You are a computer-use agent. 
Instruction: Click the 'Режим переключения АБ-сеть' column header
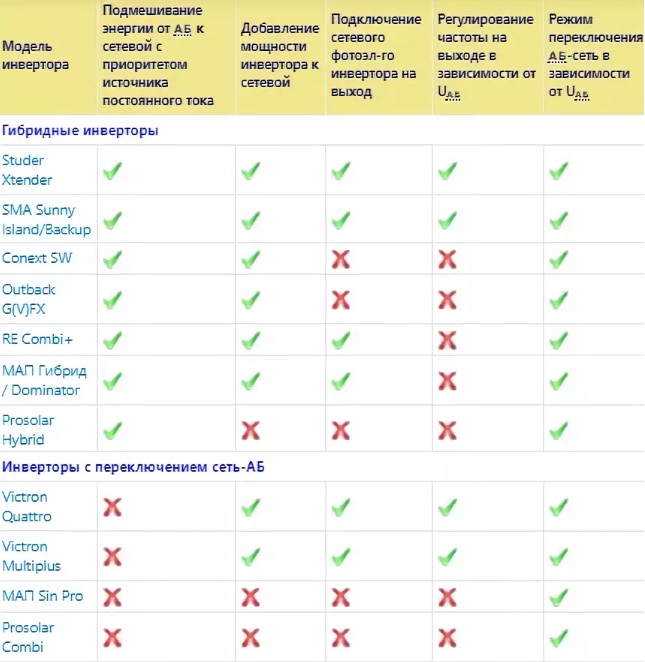(590, 56)
